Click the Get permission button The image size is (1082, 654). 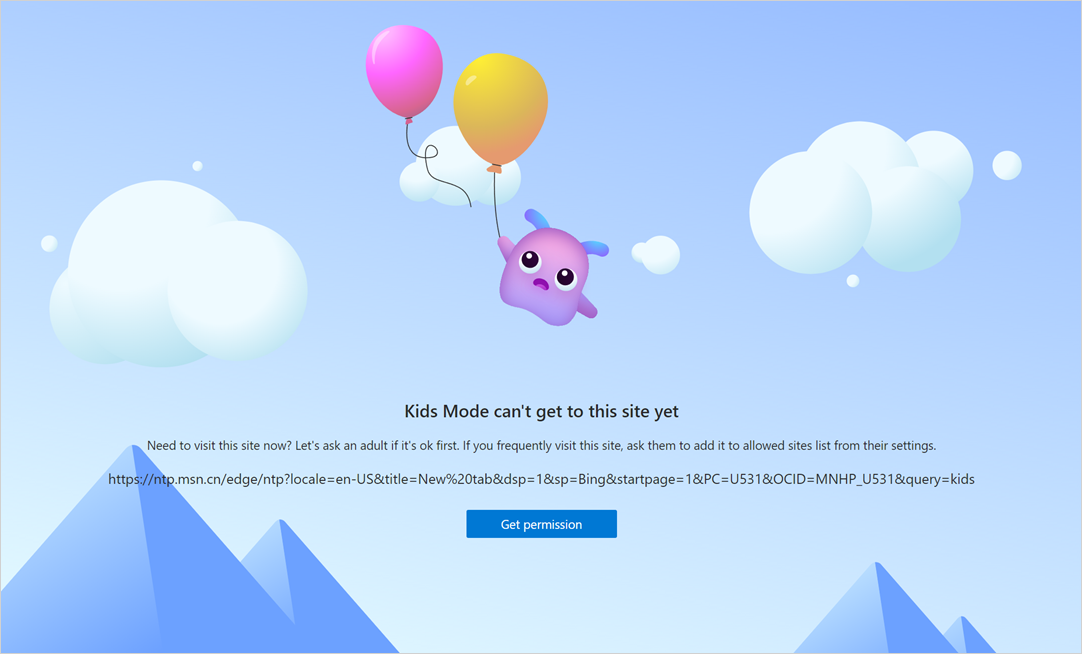[541, 524]
